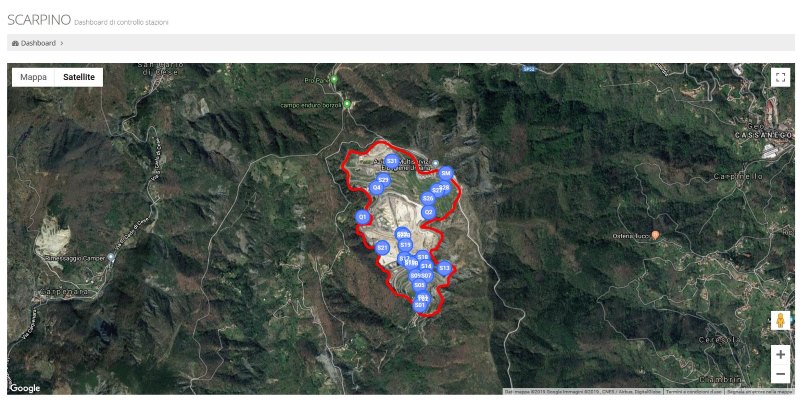
Task: Open the S29 station marker
Action: point(383,180)
